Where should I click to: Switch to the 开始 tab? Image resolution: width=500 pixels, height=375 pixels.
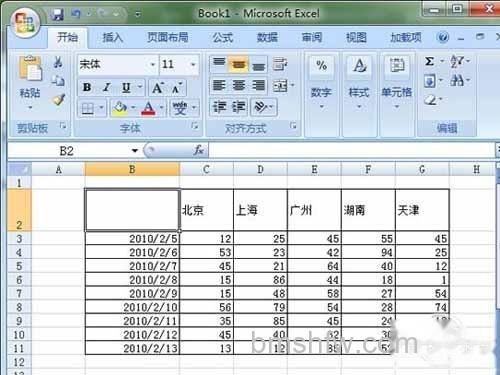pos(67,37)
